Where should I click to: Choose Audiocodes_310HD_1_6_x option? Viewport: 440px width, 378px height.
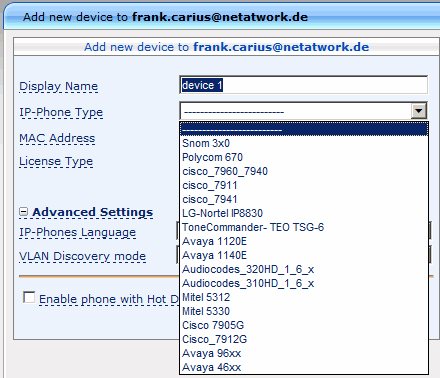tap(304, 283)
